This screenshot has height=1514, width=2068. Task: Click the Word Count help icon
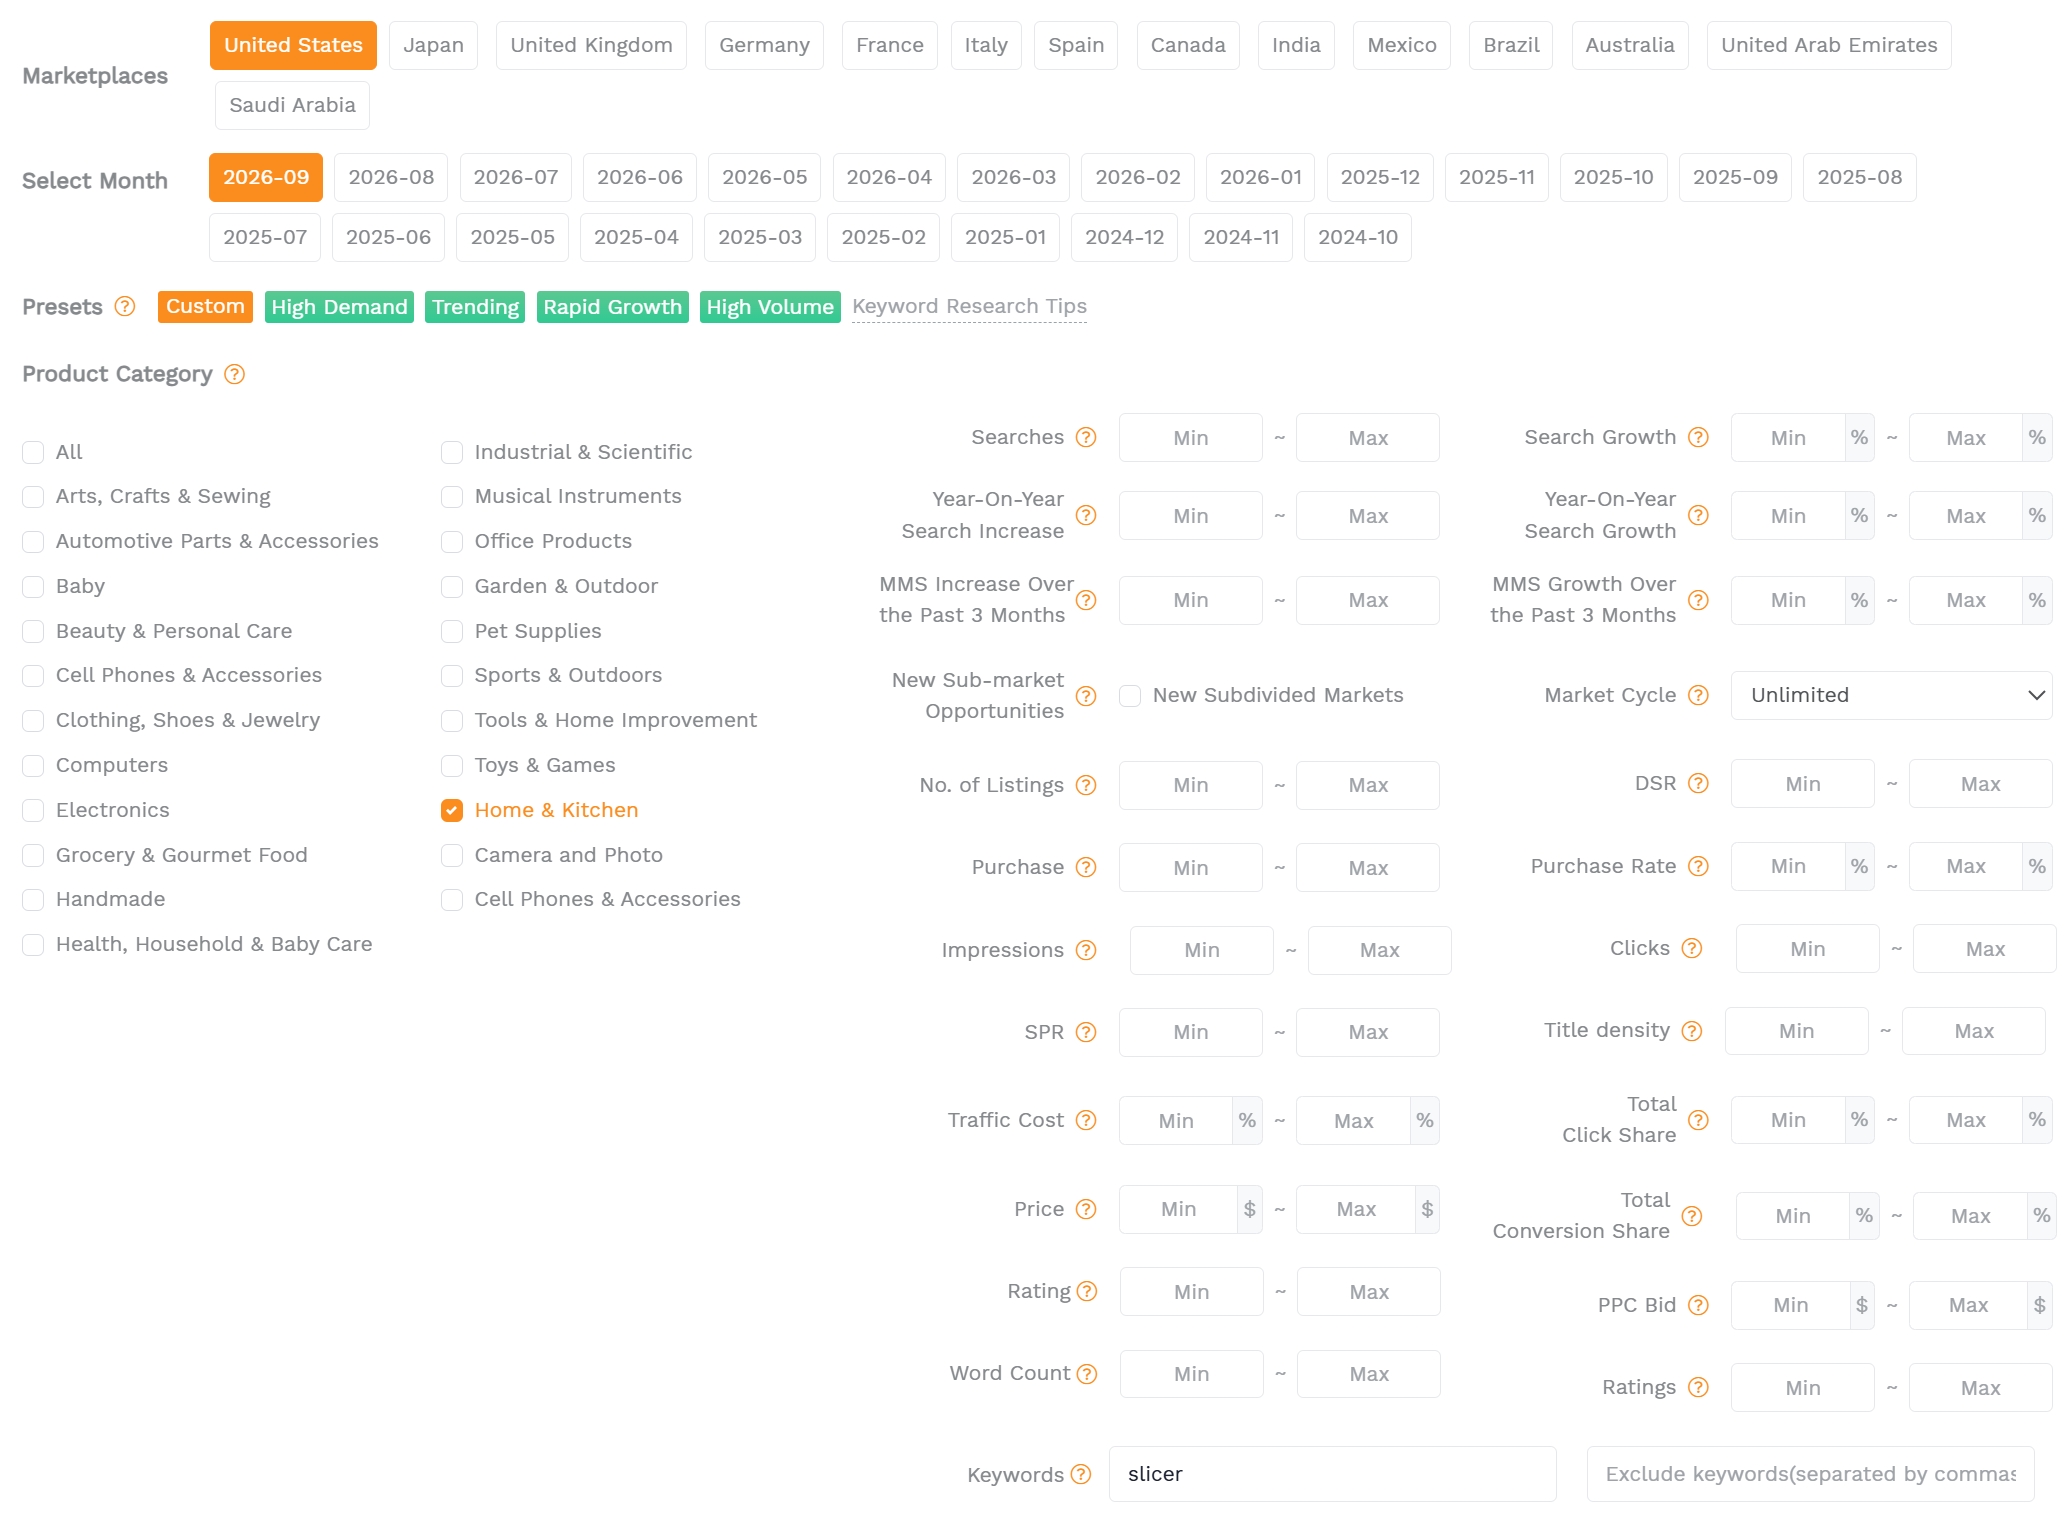pos(1087,1374)
